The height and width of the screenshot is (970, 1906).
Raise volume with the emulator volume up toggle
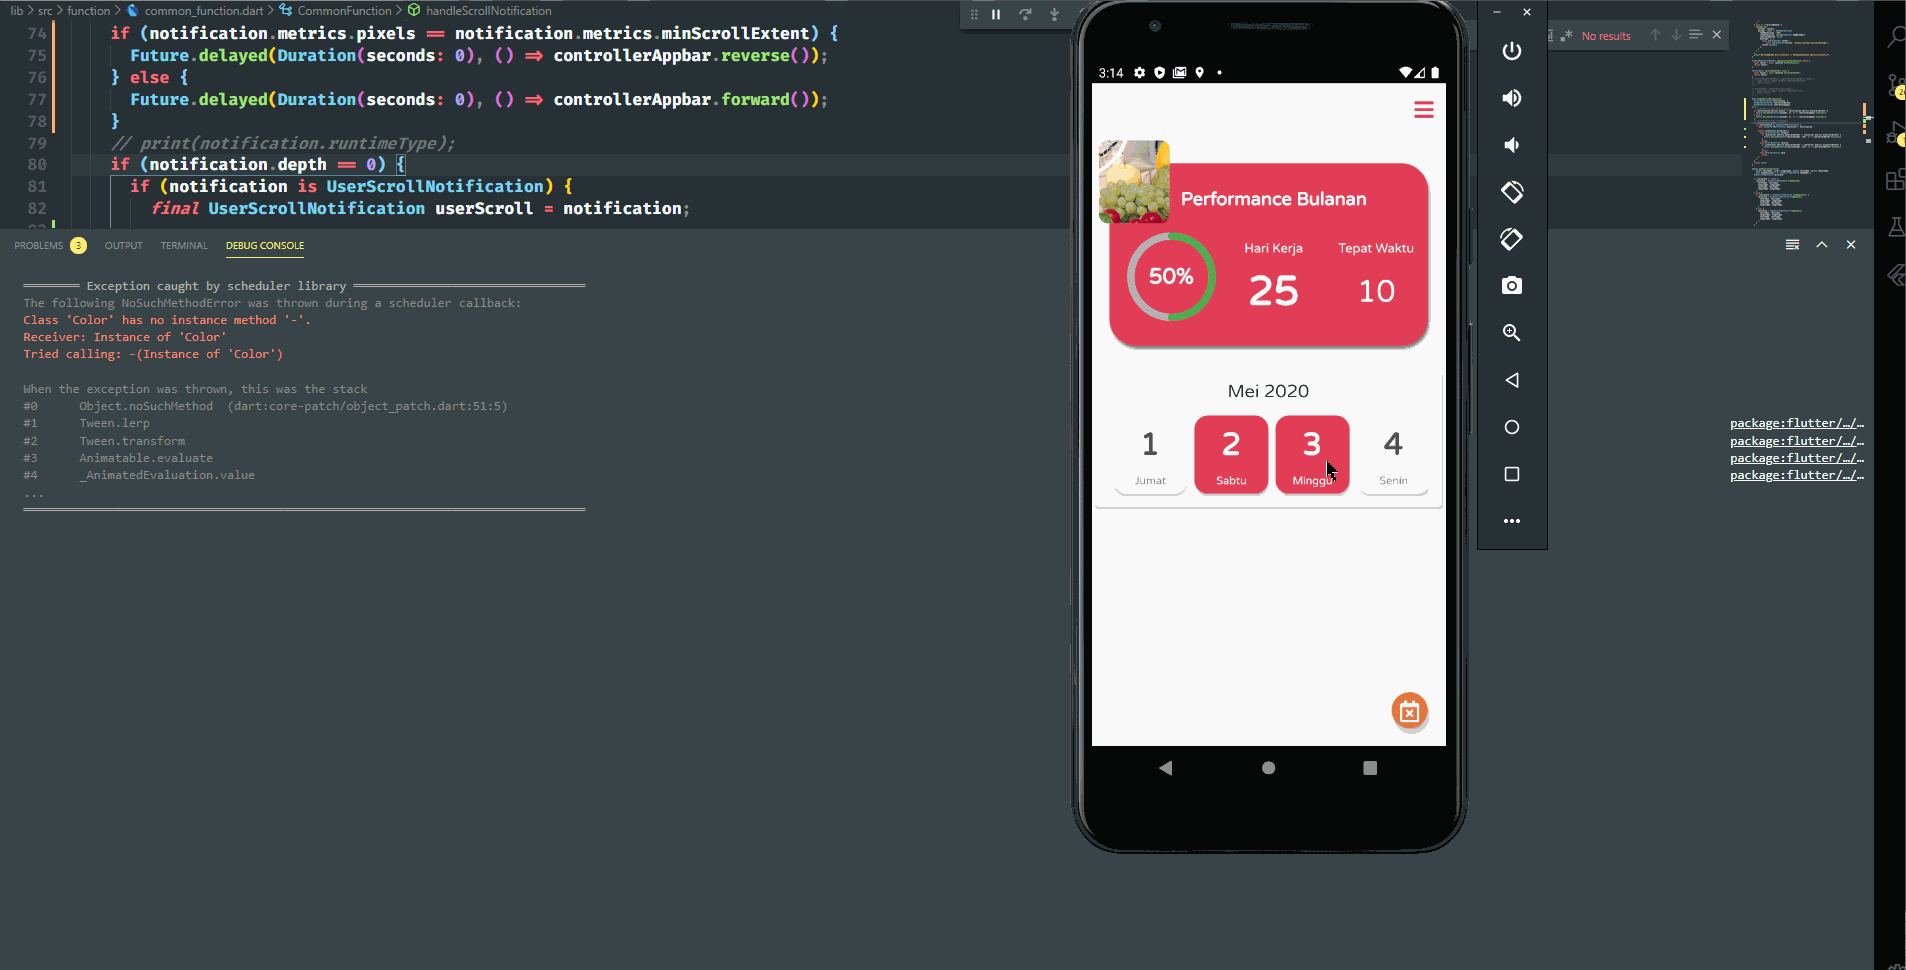click(1511, 98)
